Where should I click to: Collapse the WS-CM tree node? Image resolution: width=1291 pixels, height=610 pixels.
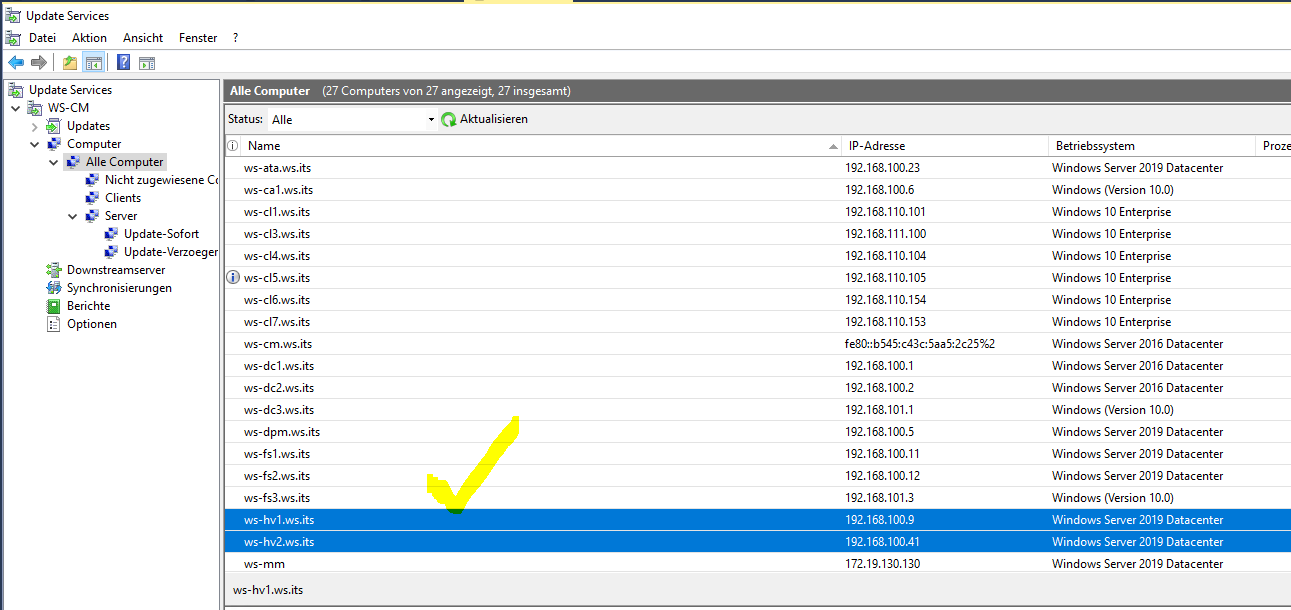16,108
